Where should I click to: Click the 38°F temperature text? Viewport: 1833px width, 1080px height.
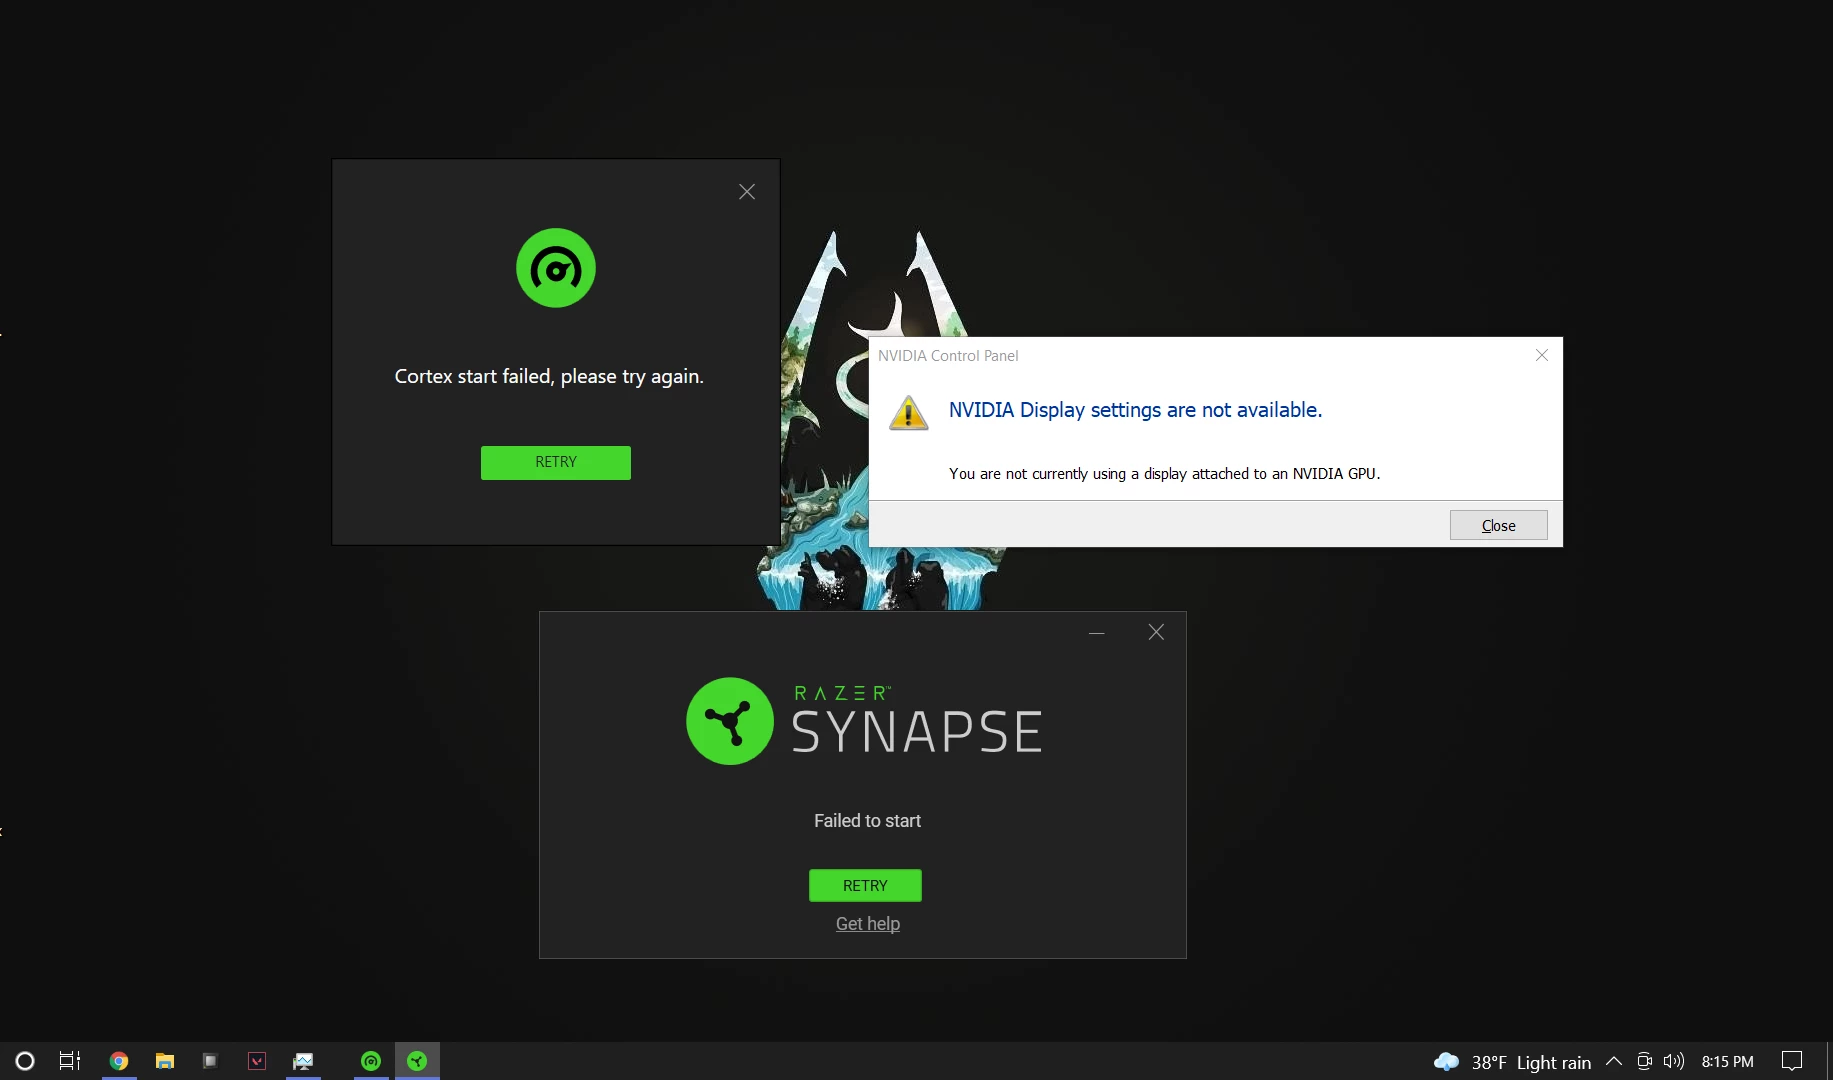pos(1489,1063)
